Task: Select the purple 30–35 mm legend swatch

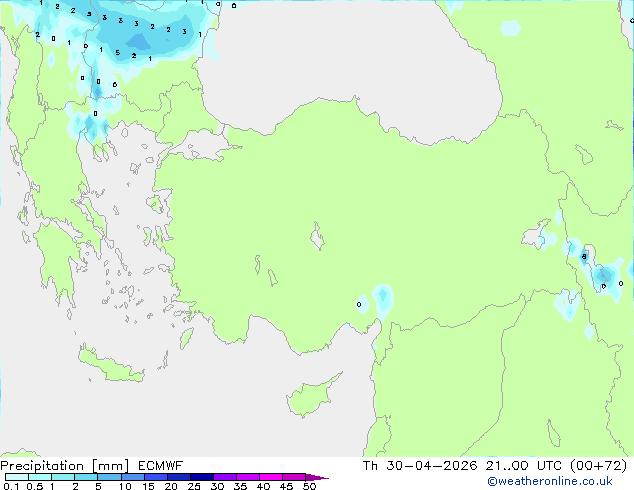Action: [x=225, y=477]
